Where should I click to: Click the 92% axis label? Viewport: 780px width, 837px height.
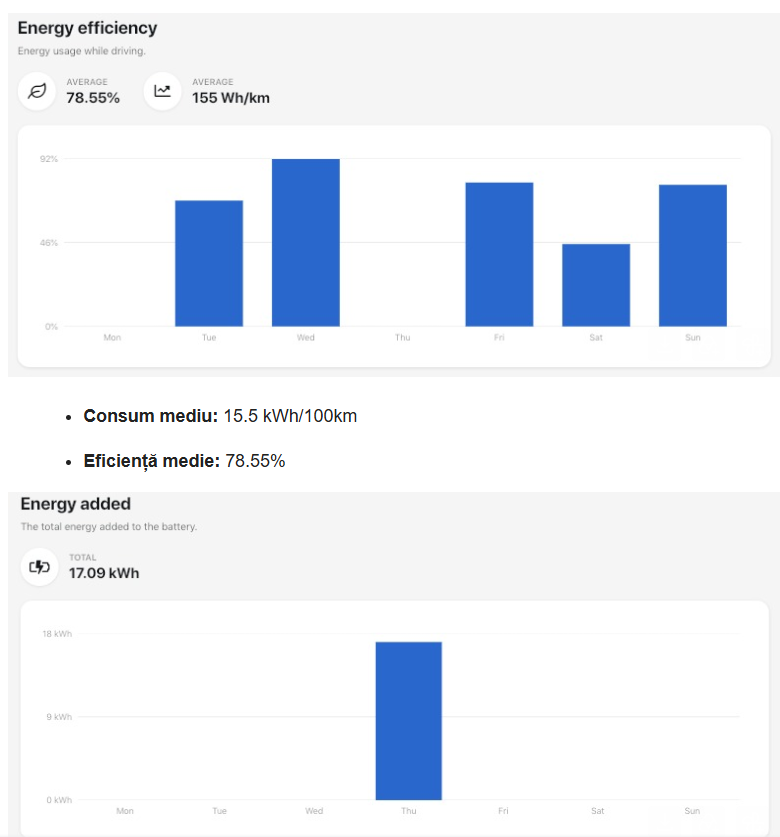pos(49,159)
